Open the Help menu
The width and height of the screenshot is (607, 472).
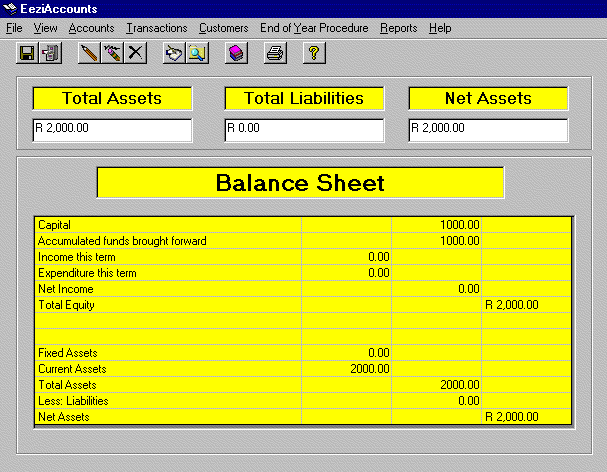[440, 28]
